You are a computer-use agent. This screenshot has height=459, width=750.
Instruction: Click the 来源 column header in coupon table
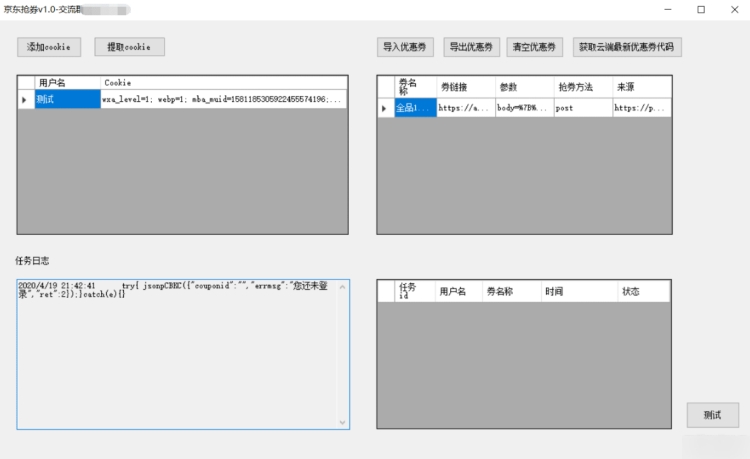point(640,87)
